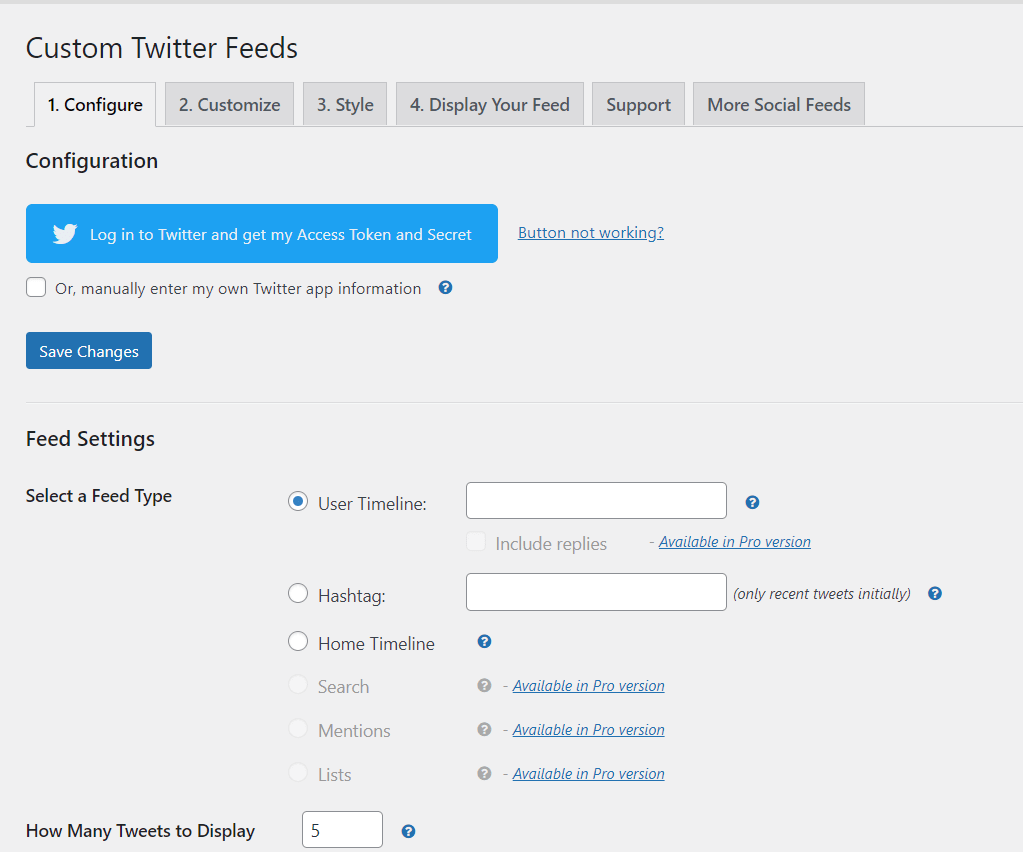
Task: Click the Include replies checkbox
Action: pyautogui.click(x=476, y=541)
